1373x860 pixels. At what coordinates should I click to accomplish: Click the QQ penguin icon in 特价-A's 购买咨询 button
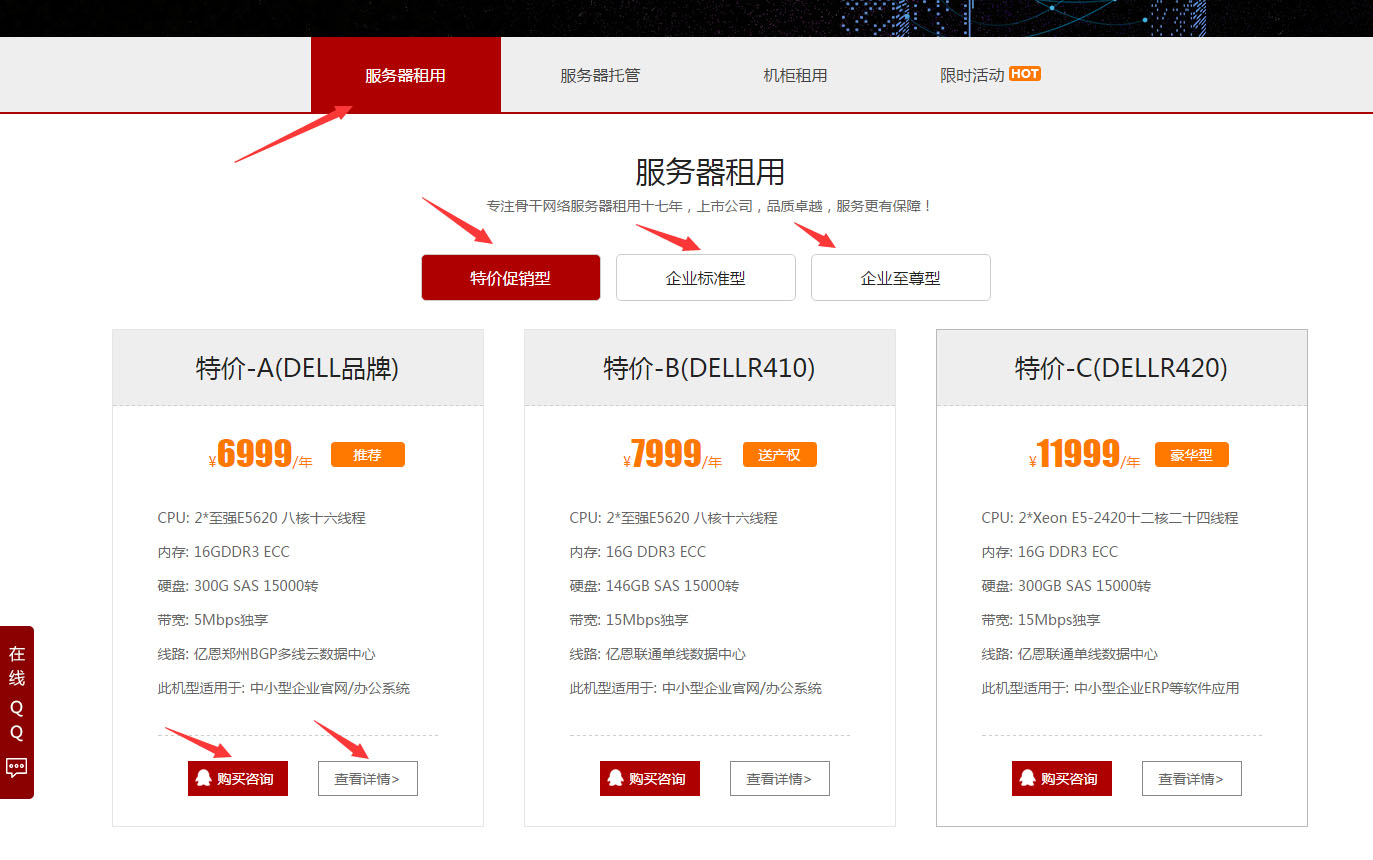click(x=203, y=778)
